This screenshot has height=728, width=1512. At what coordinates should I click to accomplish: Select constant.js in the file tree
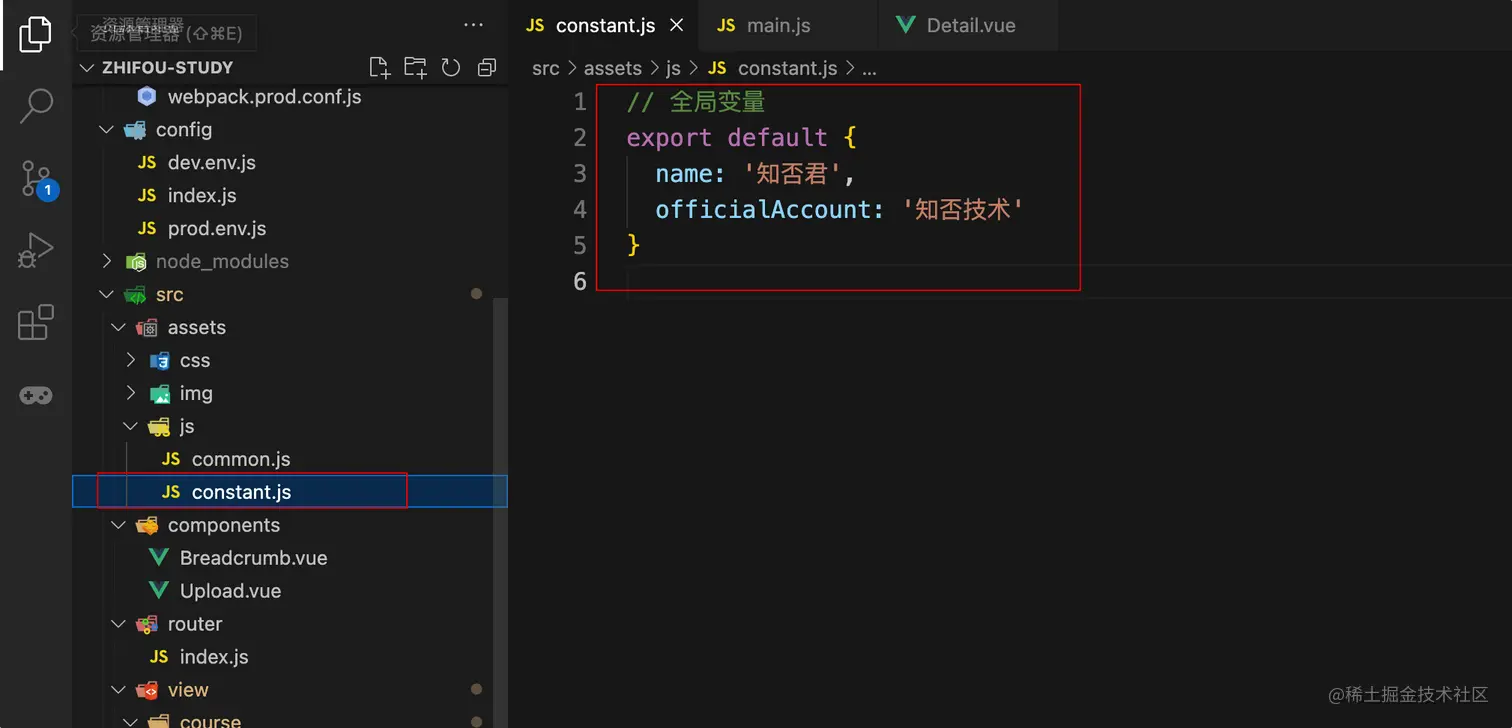(290, 492)
